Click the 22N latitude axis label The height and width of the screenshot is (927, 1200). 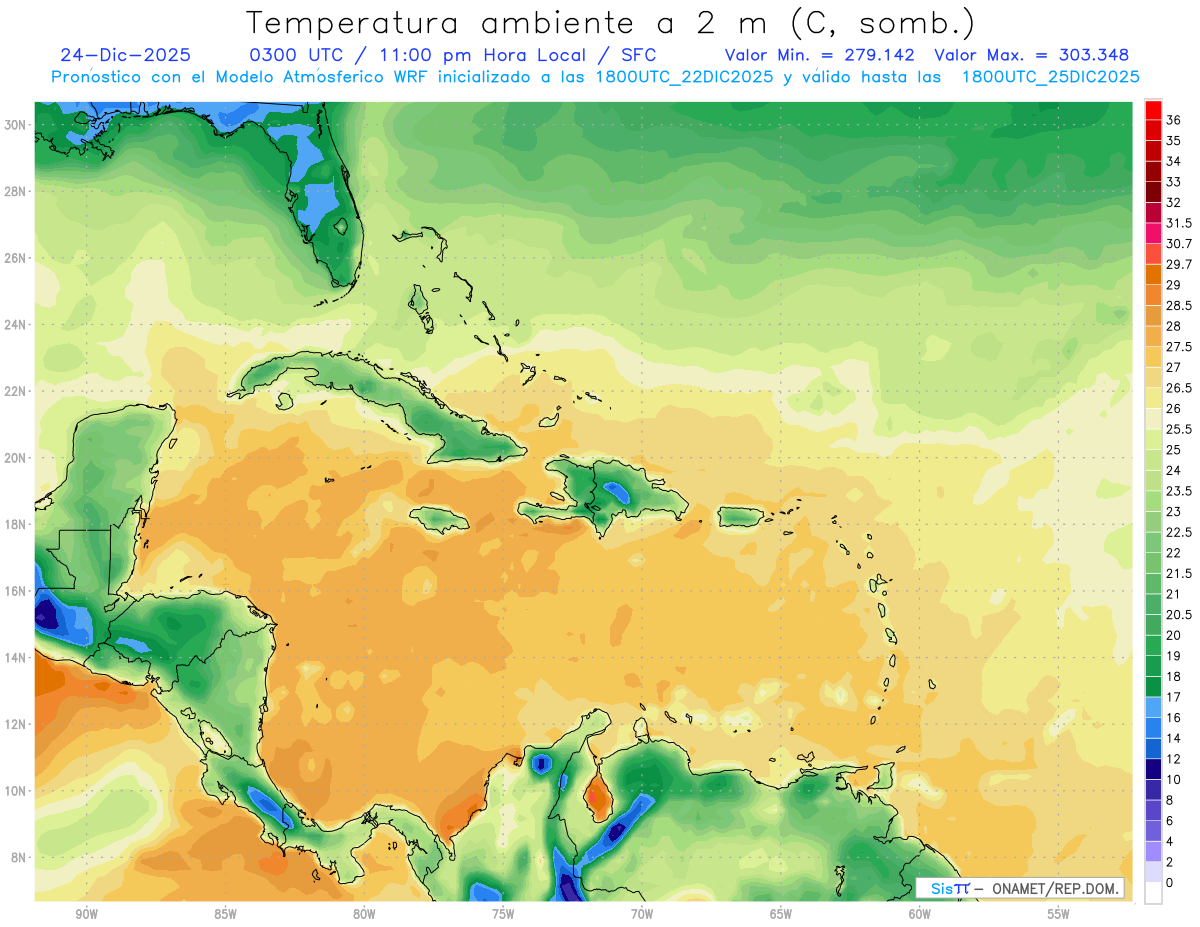point(15,391)
